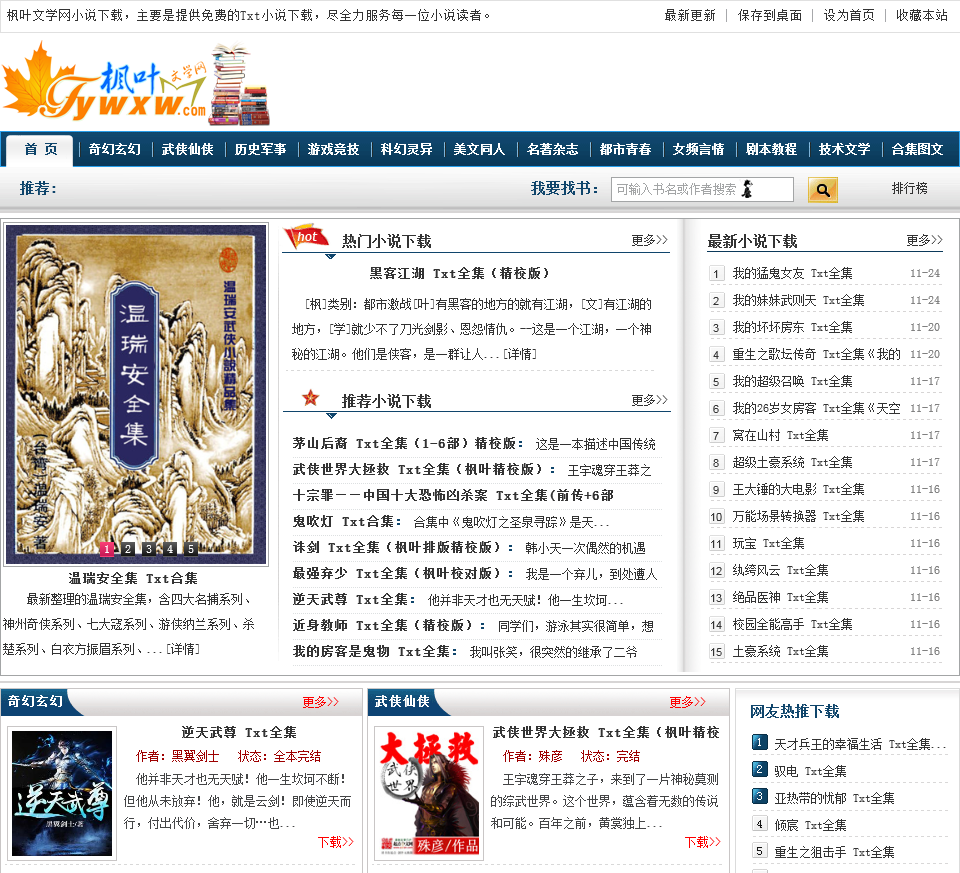
Task: Open the 技术文学 category
Action: click(x=844, y=149)
